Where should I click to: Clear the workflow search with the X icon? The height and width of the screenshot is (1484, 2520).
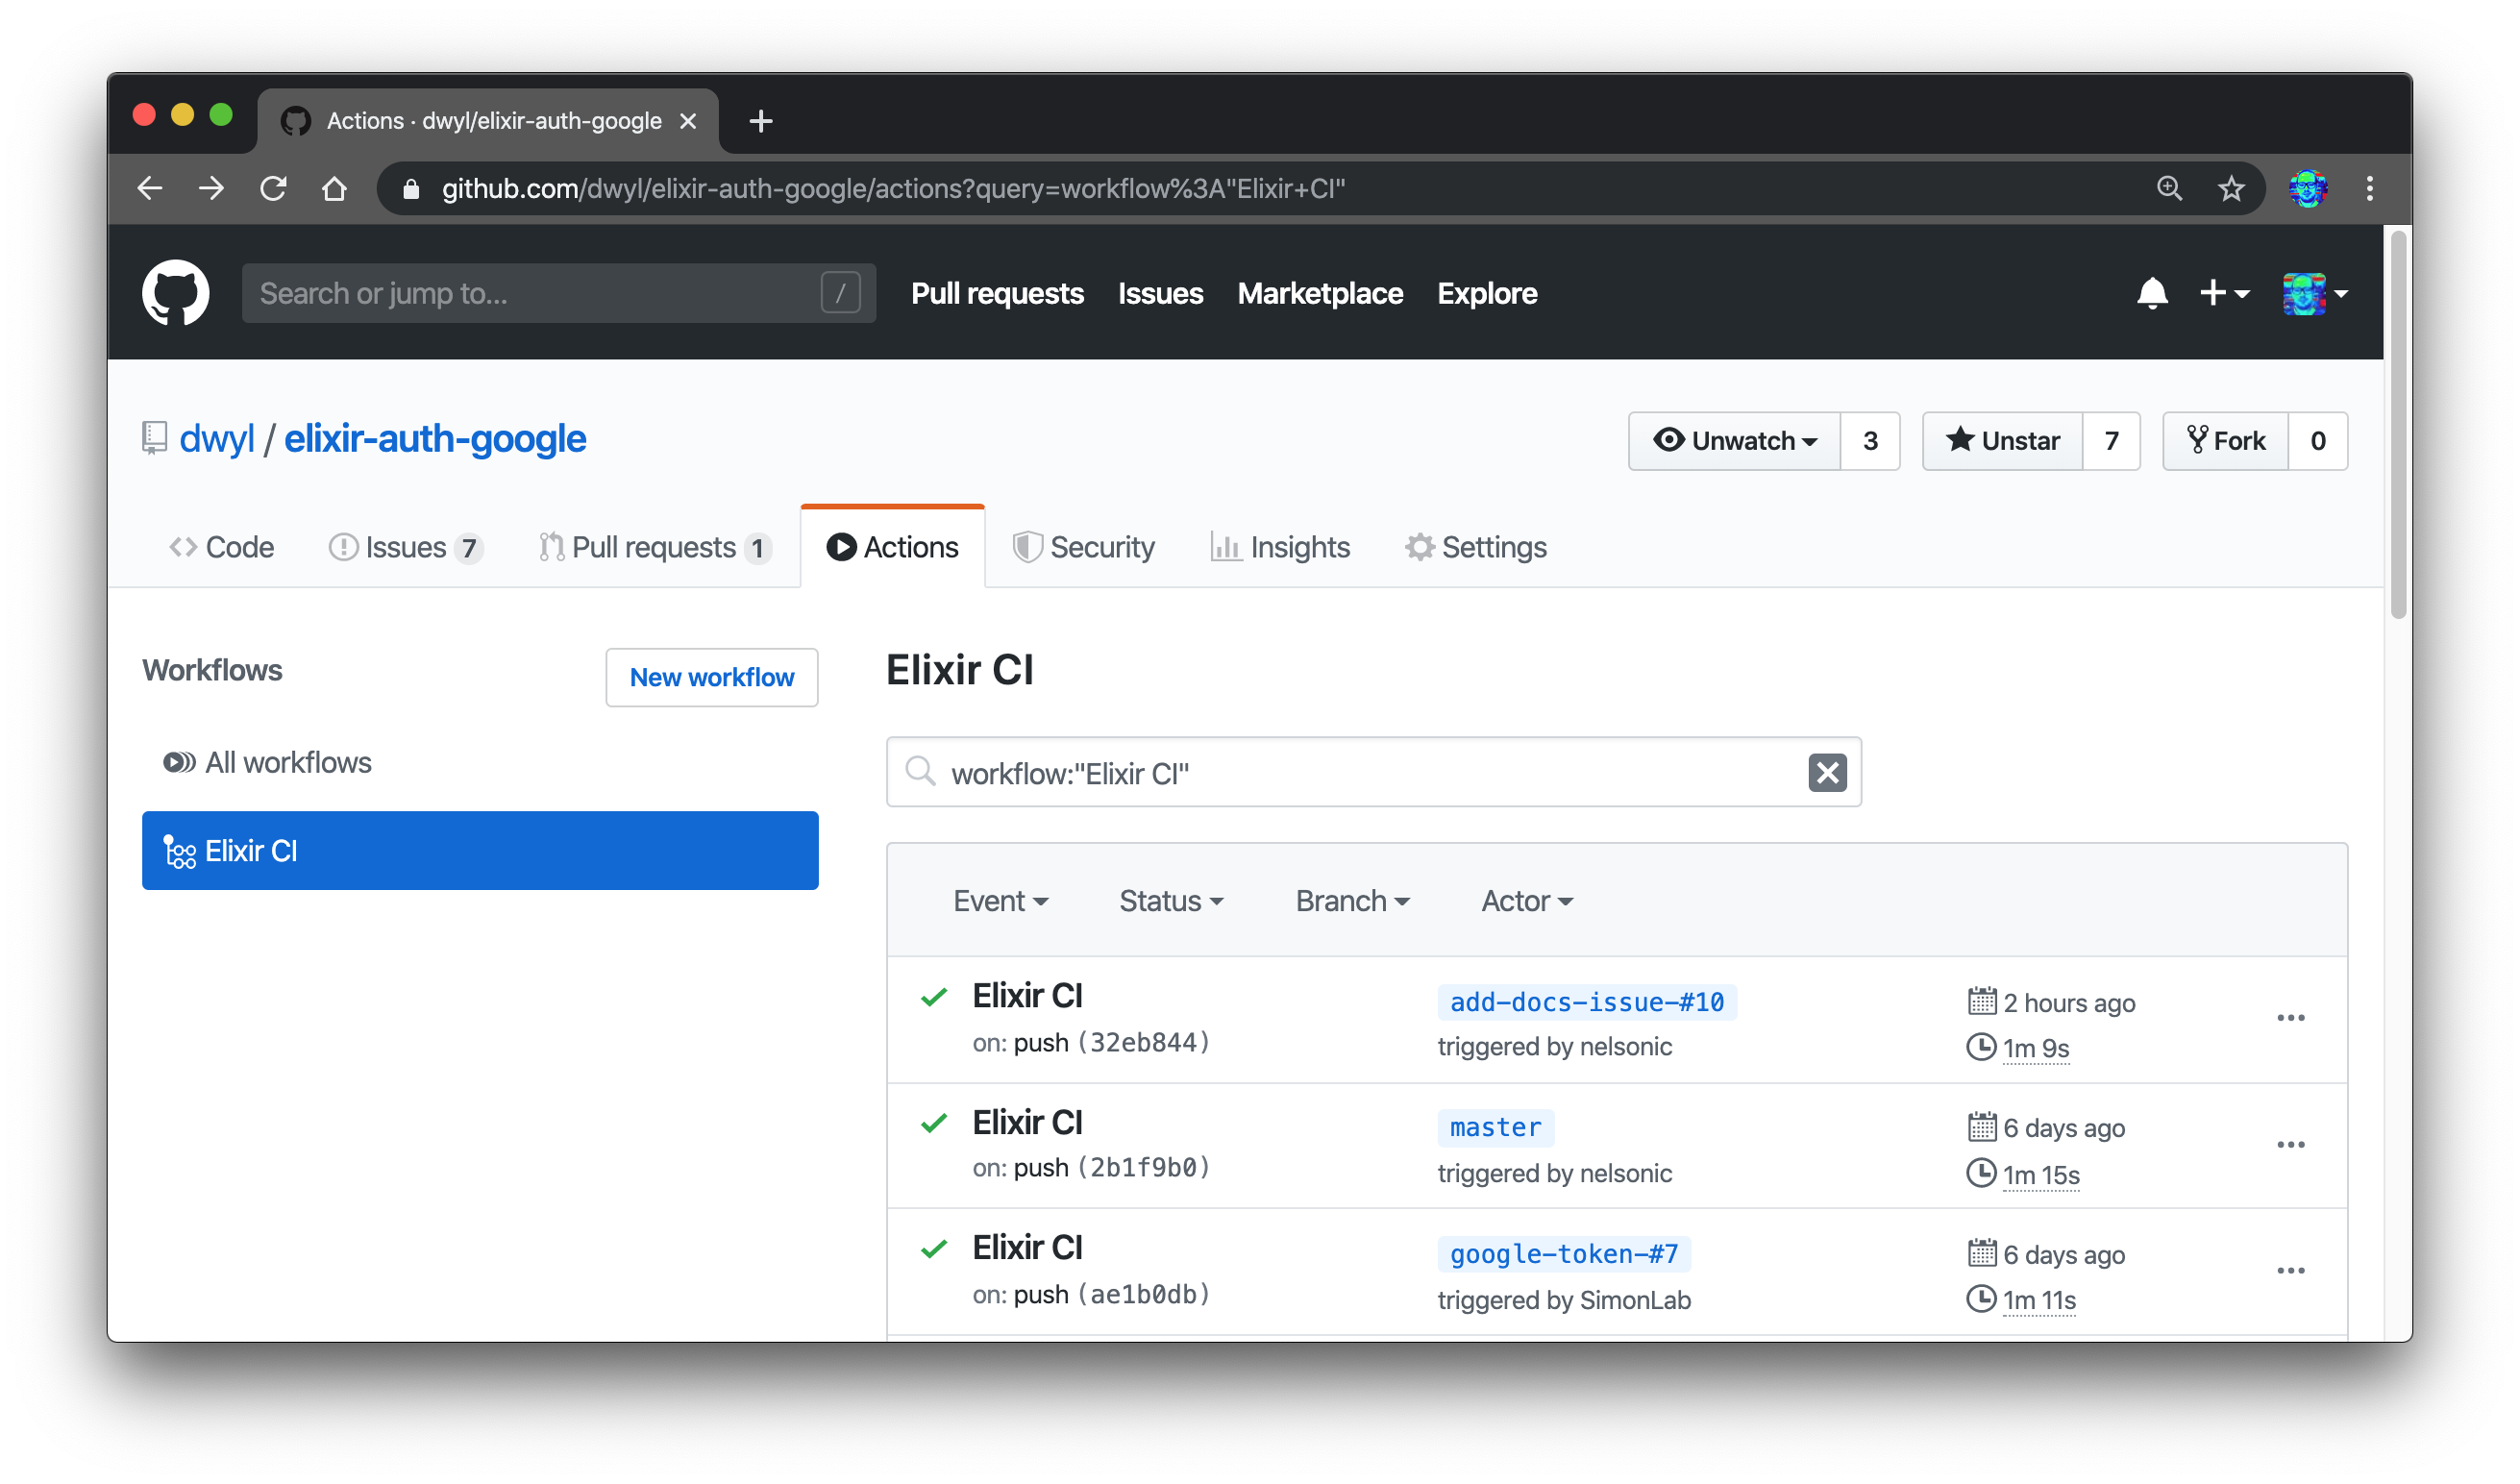[x=1827, y=772]
